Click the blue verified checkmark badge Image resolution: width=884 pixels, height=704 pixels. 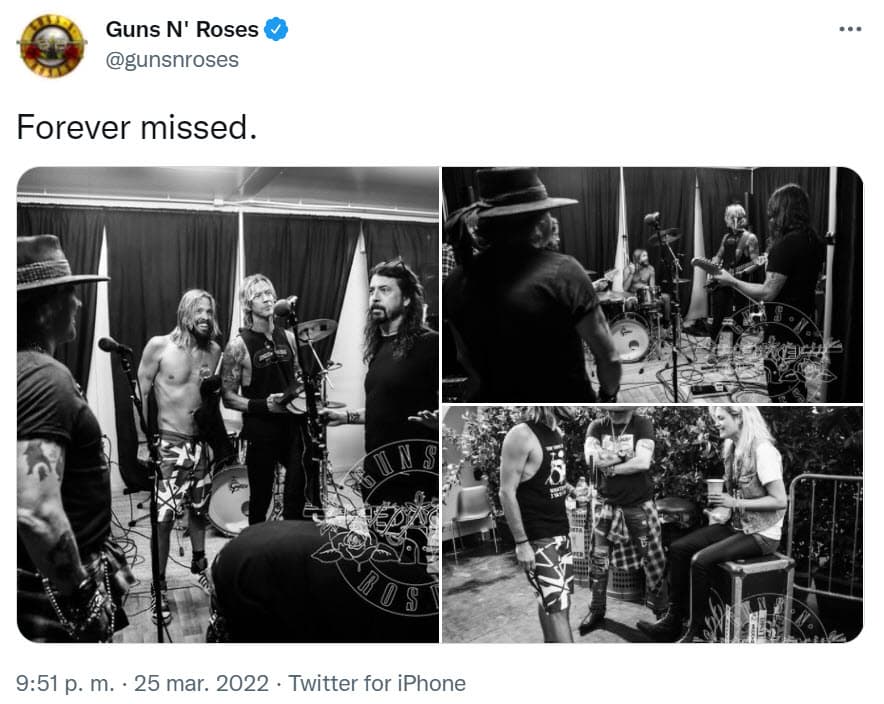click(x=273, y=29)
